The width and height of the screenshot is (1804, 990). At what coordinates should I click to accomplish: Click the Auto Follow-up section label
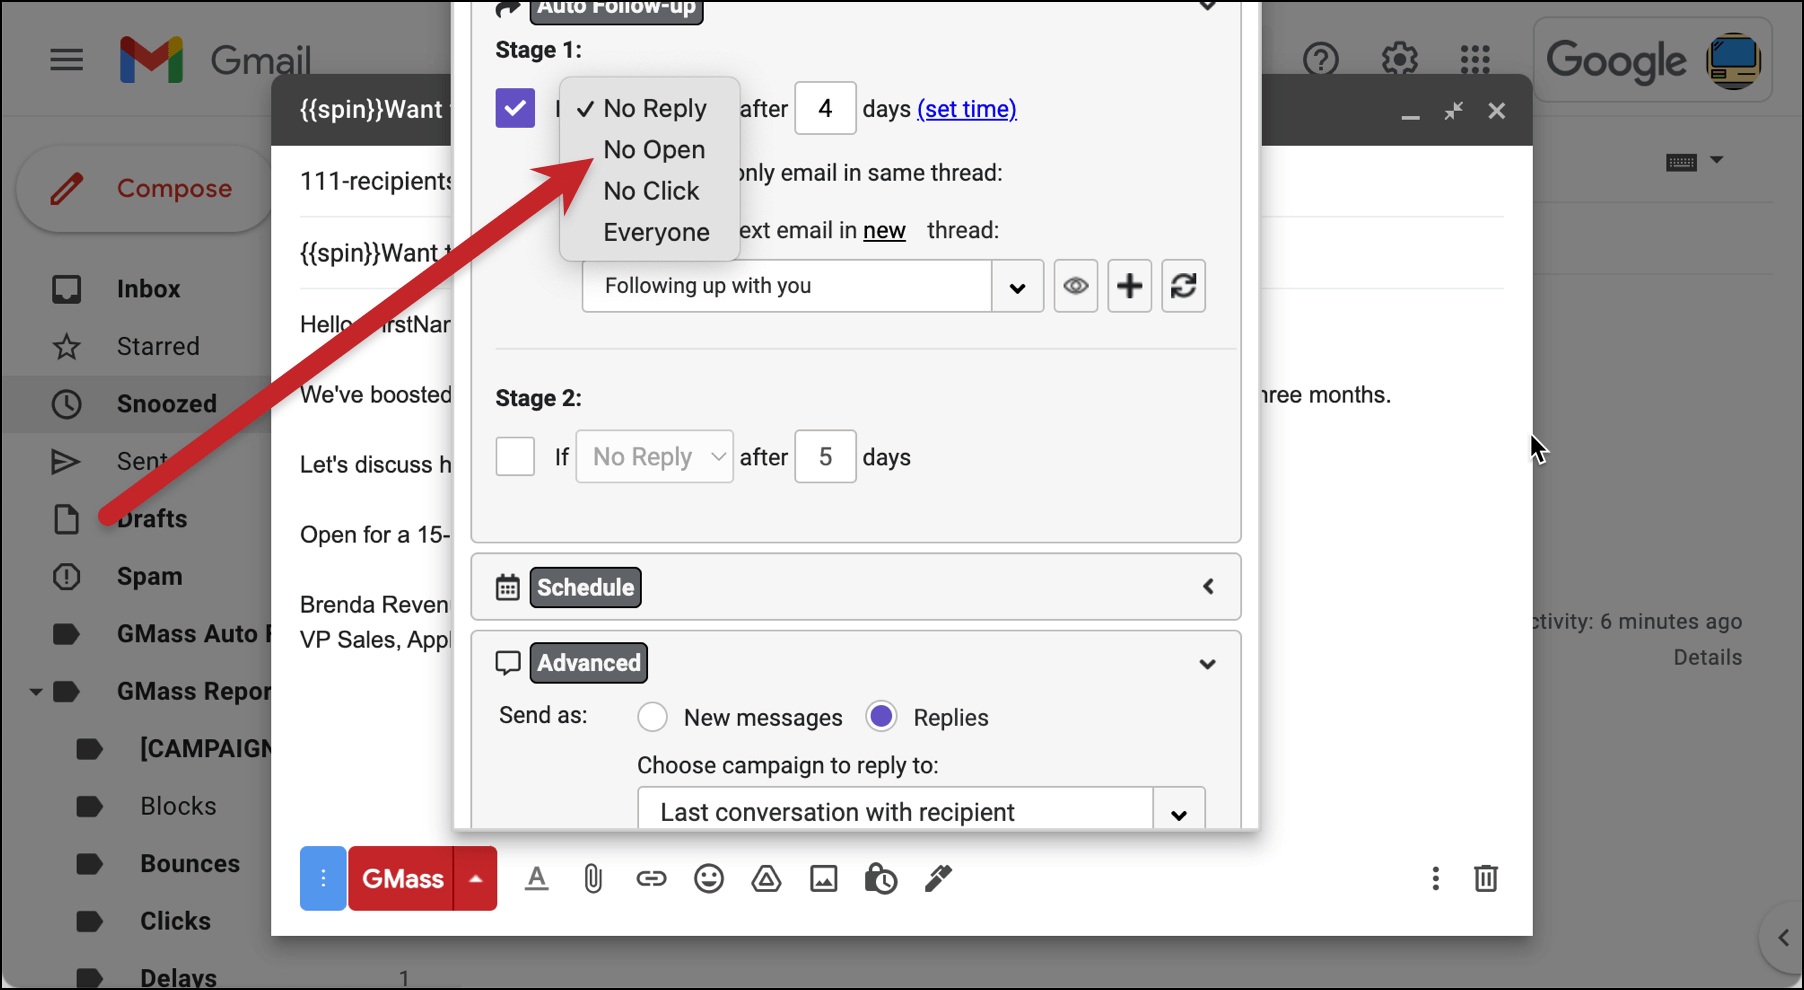(x=616, y=8)
